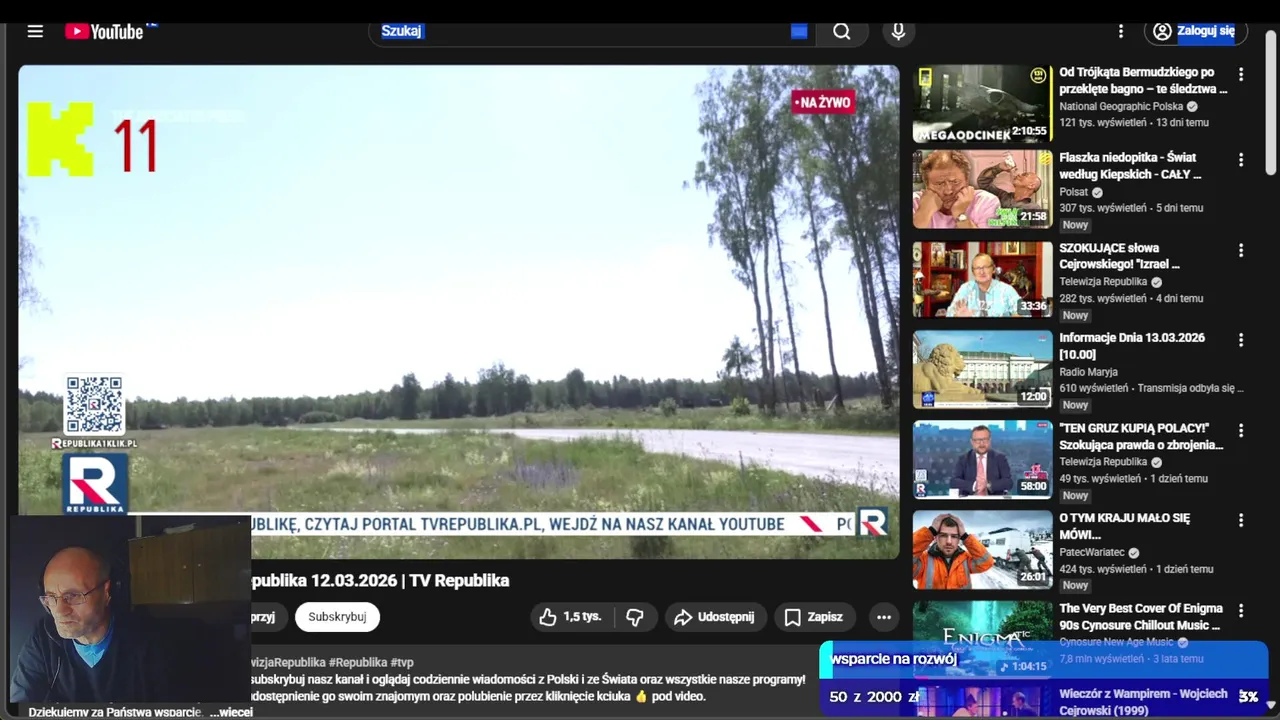Viewport: 1280px width, 720px height.
Task: Click the #Republika hashtag
Action: [x=358, y=662]
